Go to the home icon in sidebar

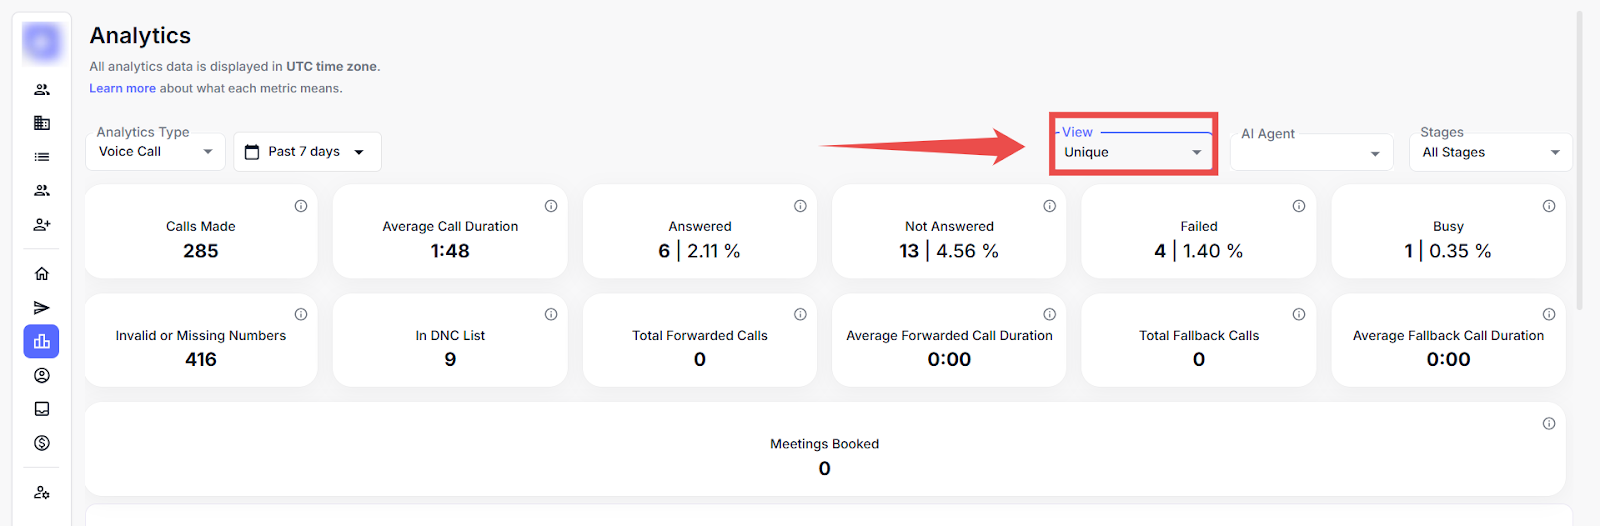(x=42, y=274)
